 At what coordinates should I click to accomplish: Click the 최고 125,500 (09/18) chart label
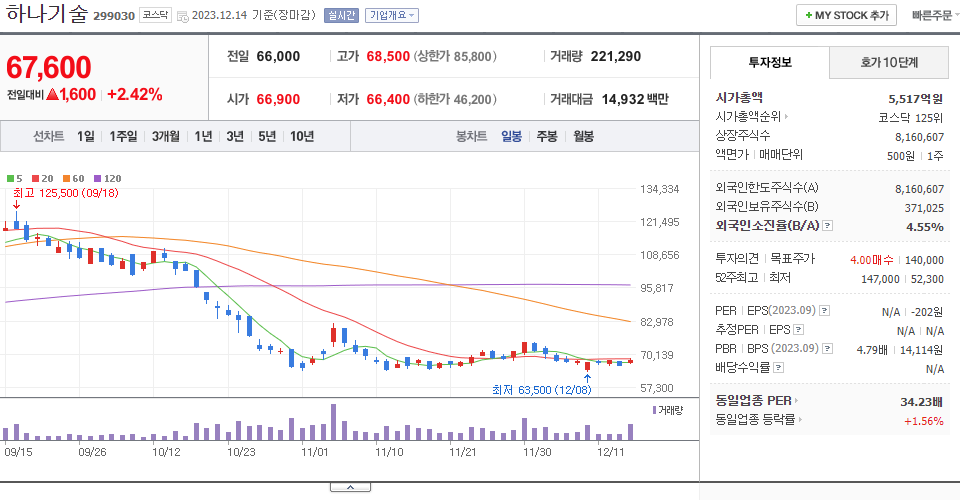click(66, 193)
